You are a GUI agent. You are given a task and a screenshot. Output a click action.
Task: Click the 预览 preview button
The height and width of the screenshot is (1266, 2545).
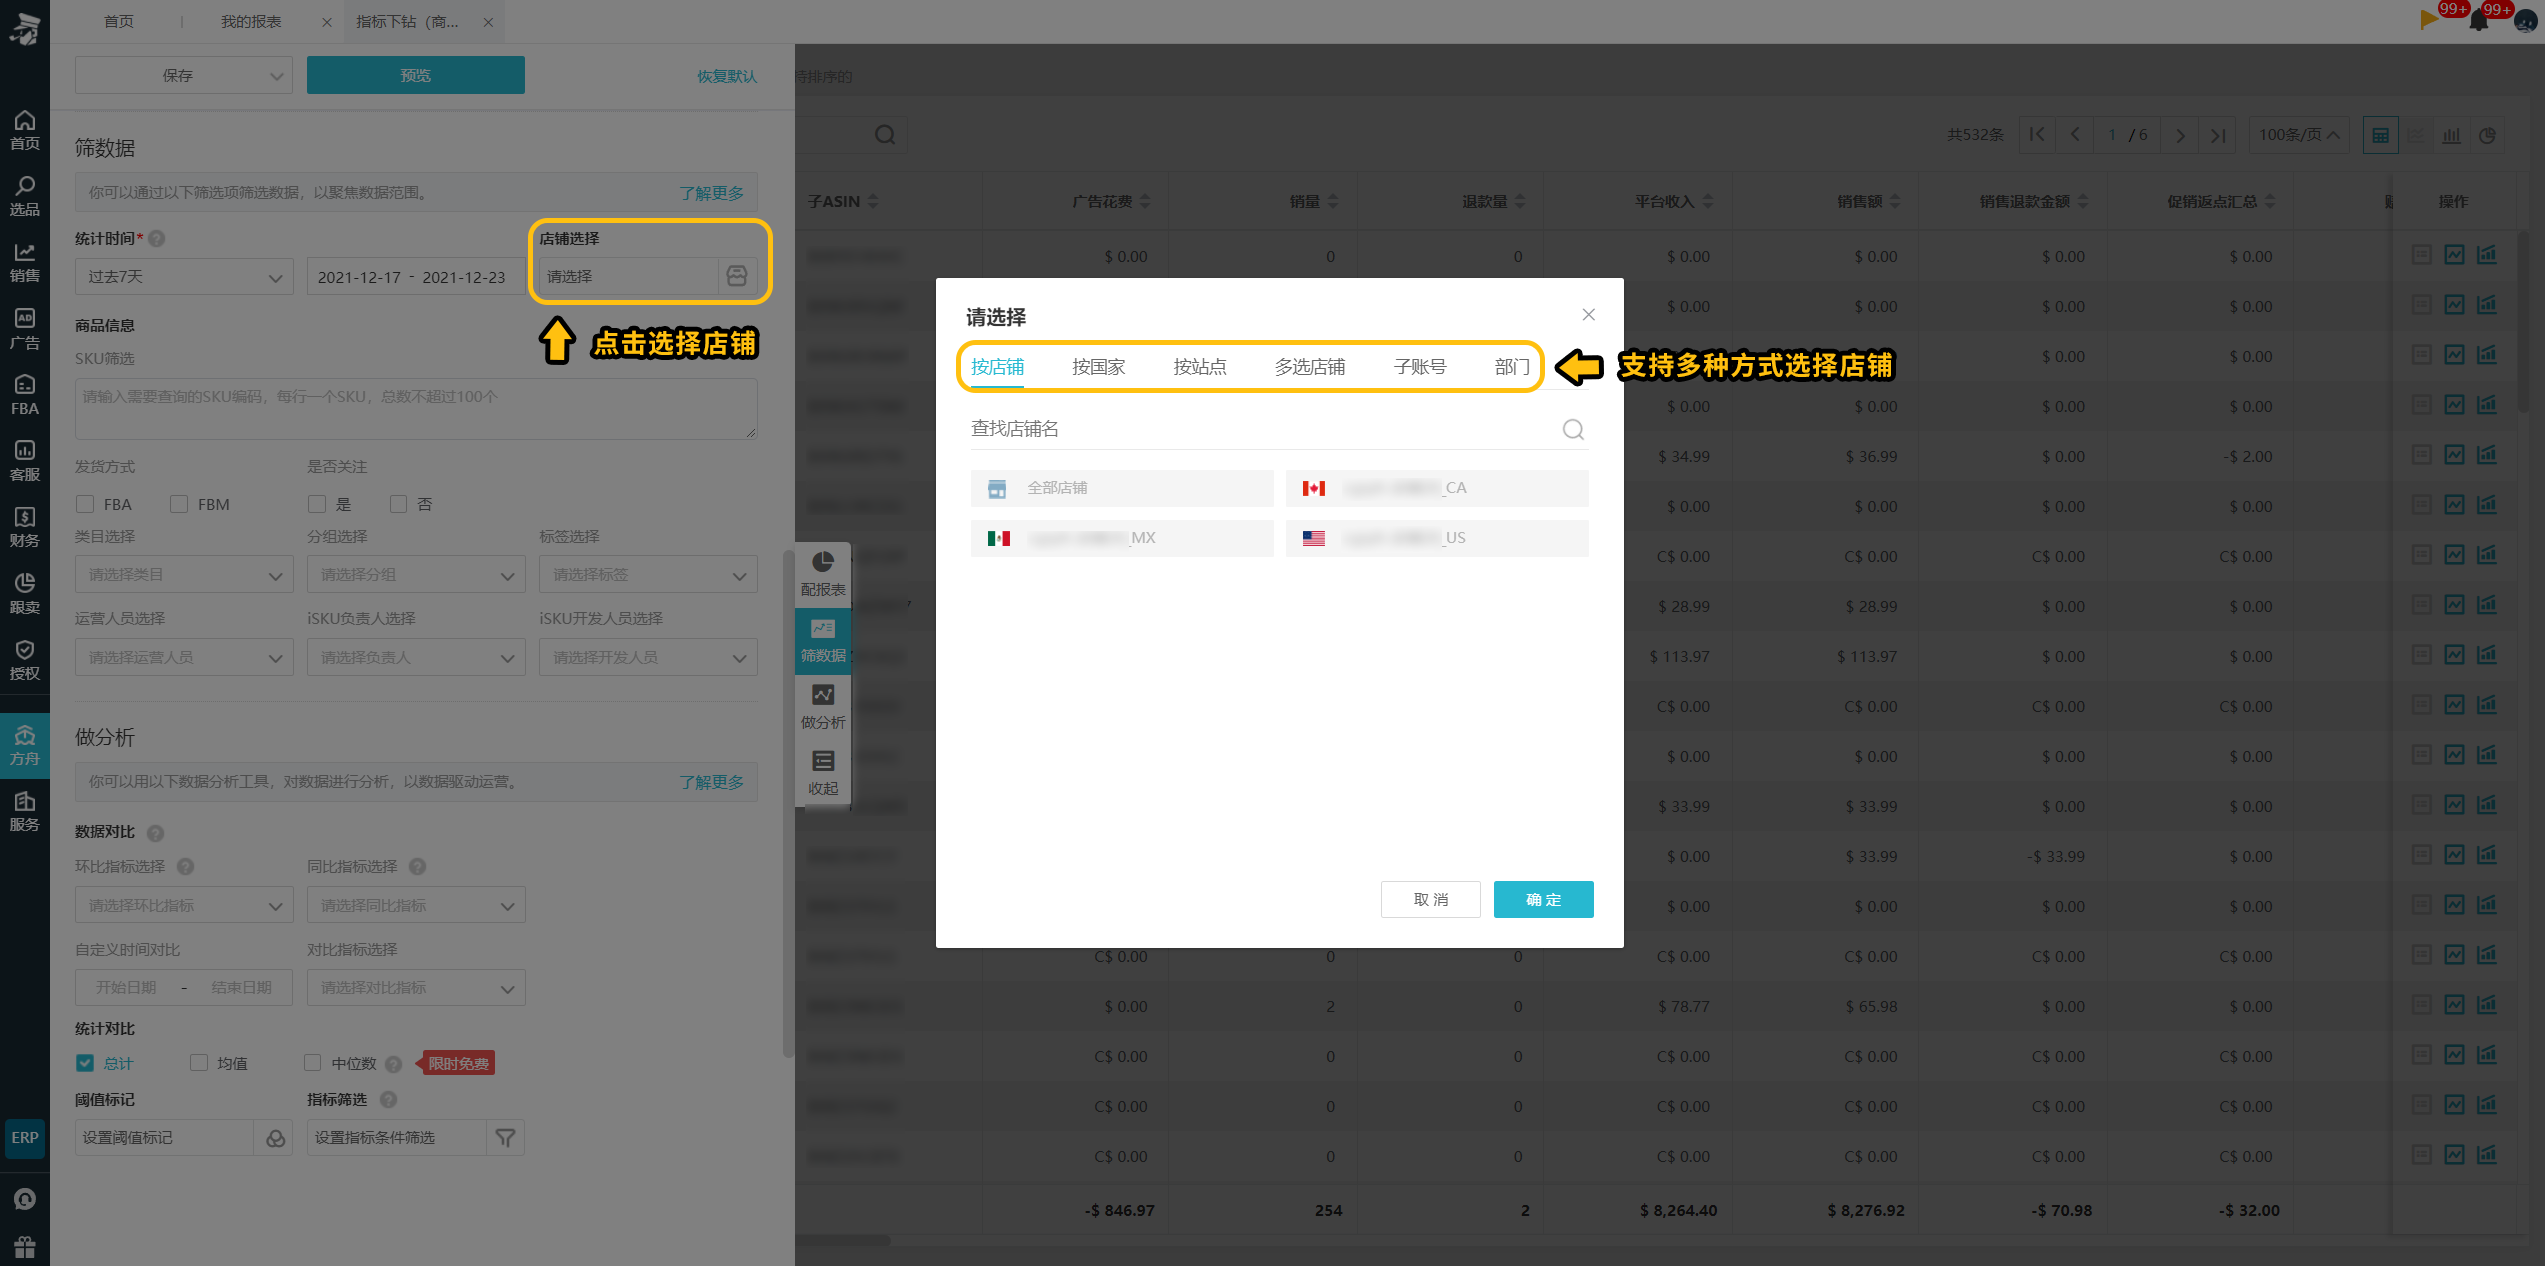415,76
